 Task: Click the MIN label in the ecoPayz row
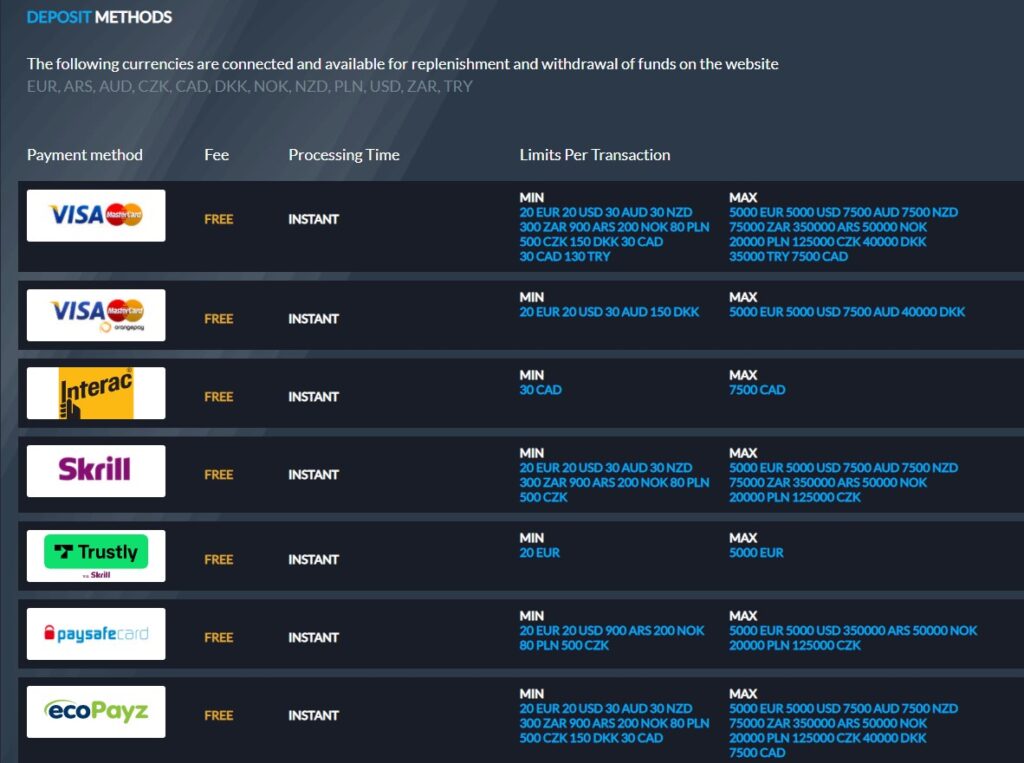coord(532,694)
